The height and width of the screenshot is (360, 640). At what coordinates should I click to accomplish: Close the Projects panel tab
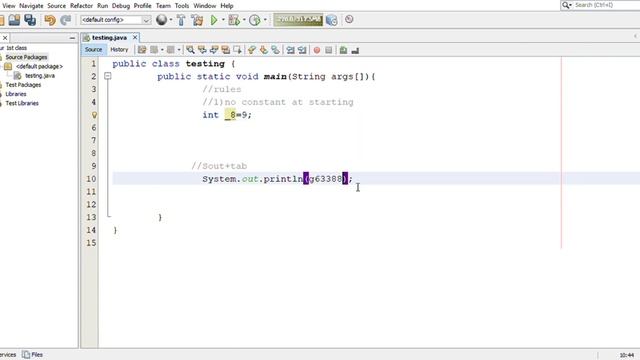click(5, 38)
